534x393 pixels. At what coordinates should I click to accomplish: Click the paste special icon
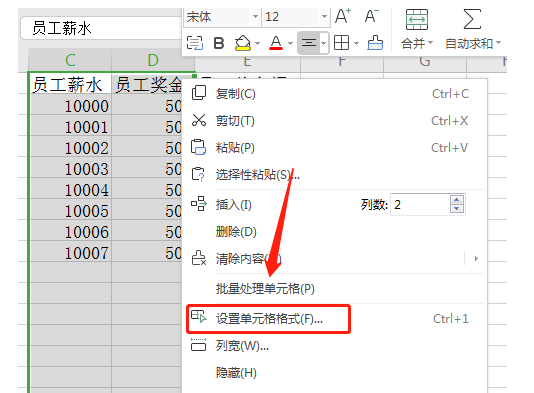coord(199,174)
